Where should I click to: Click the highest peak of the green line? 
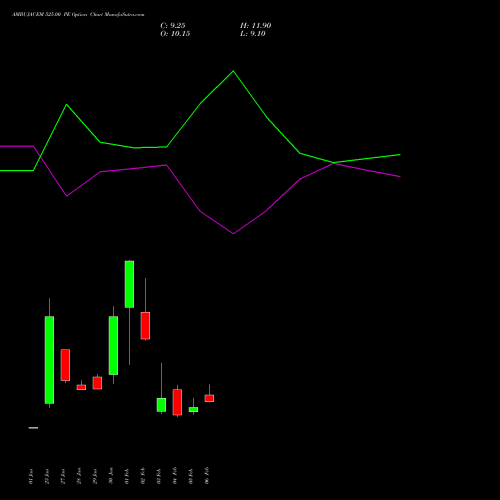[233, 71]
